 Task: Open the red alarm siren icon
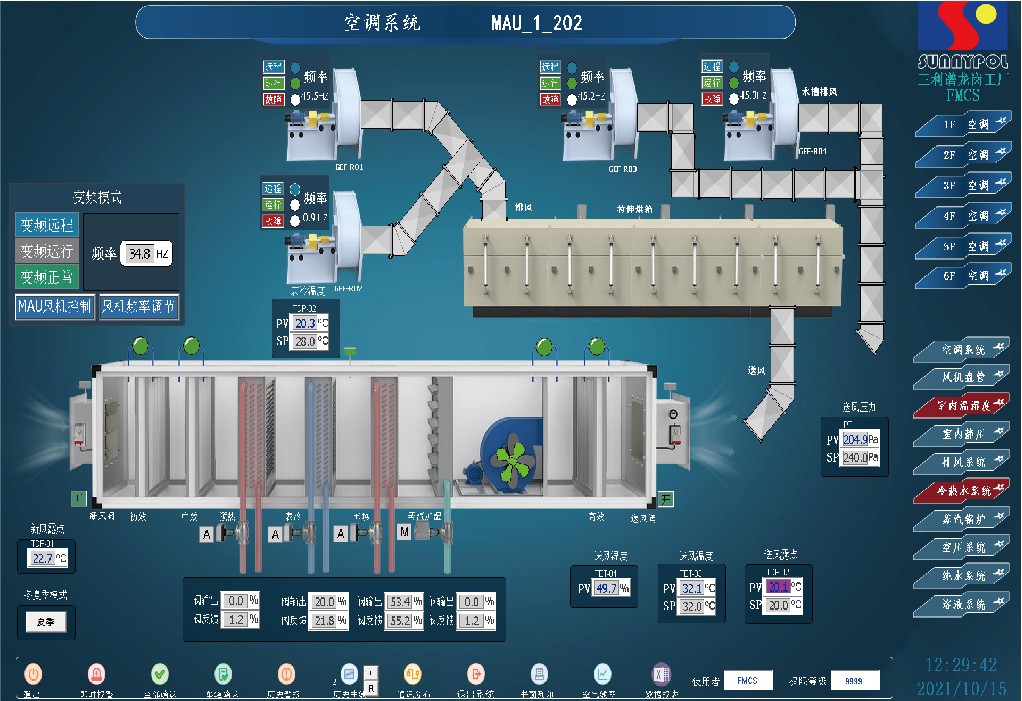point(96,673)
